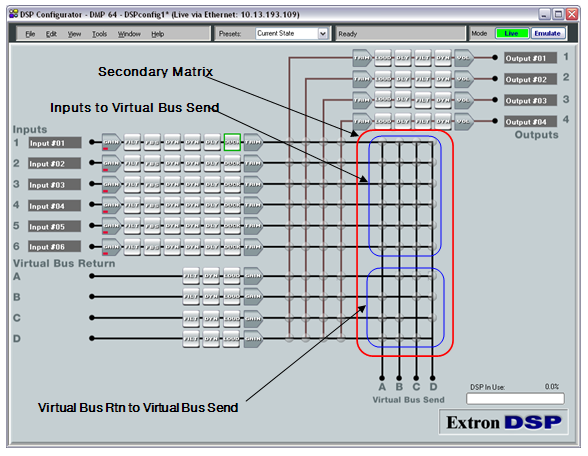Open the Input #01 GAIN block

[111, 142]
